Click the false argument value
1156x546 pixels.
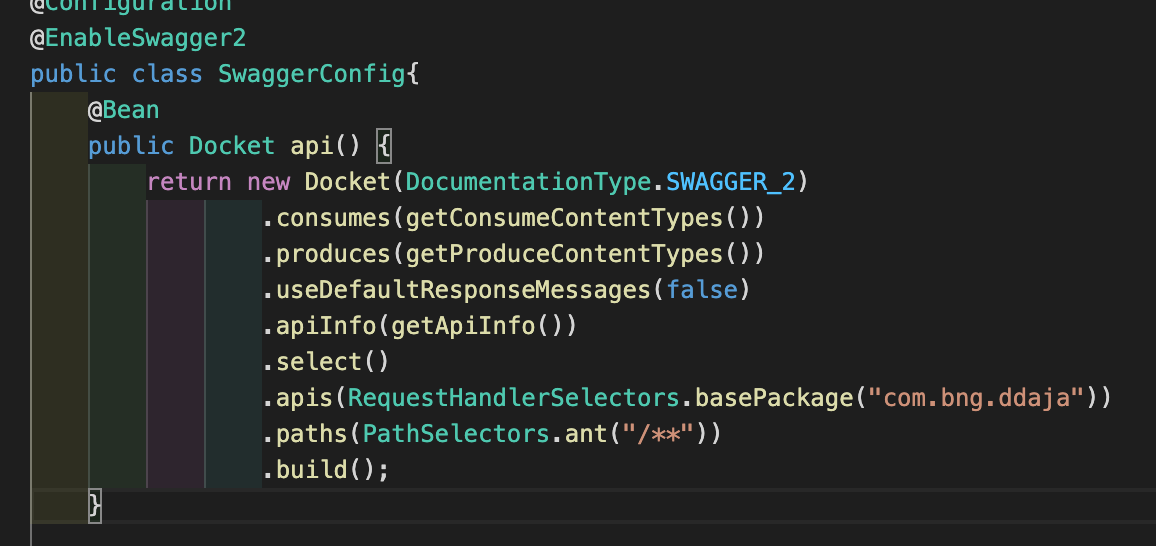tap(701, 290)
